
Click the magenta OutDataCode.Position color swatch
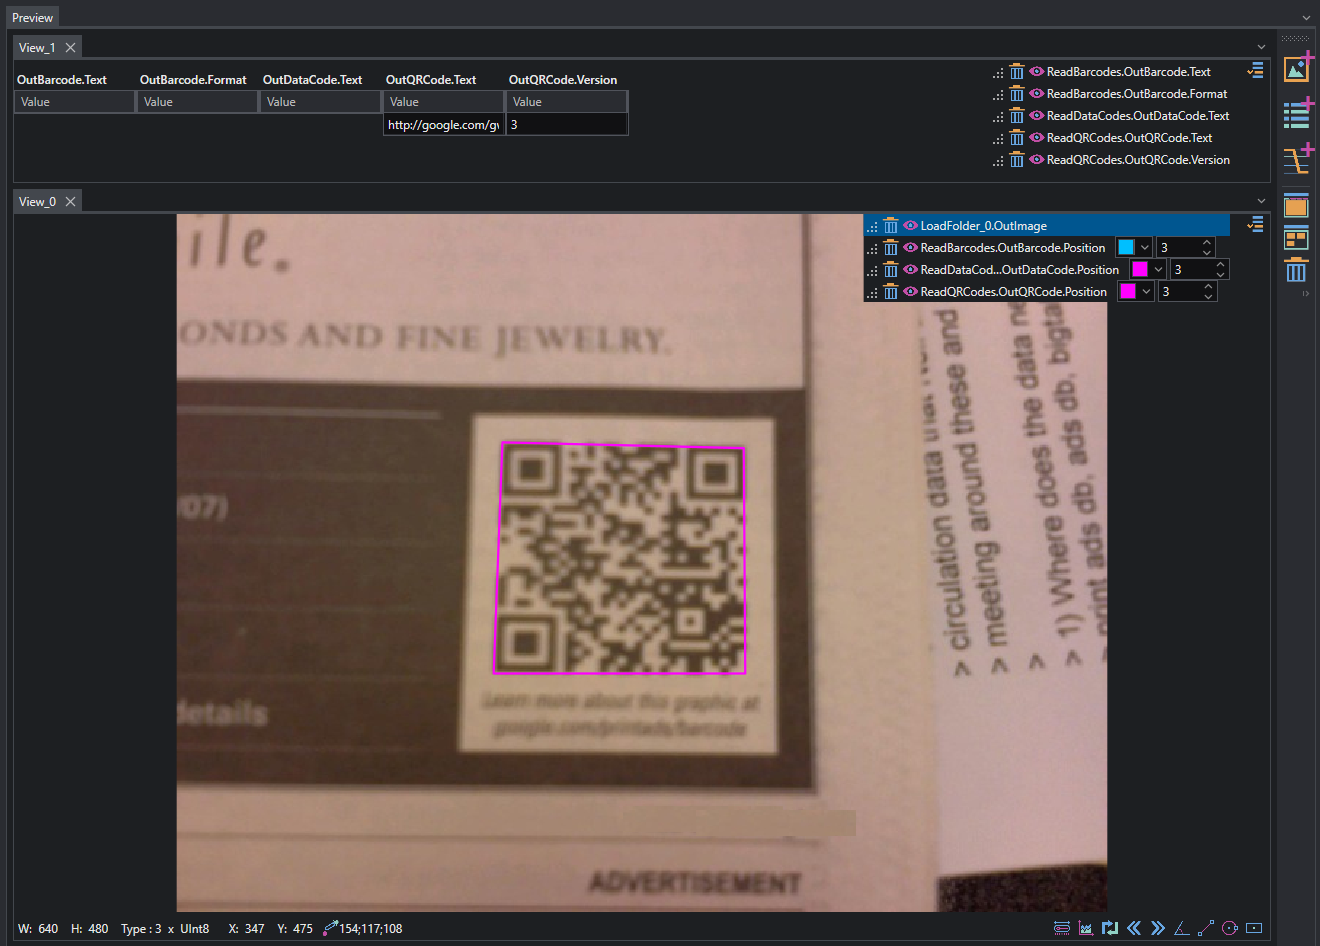[1139, 270]
